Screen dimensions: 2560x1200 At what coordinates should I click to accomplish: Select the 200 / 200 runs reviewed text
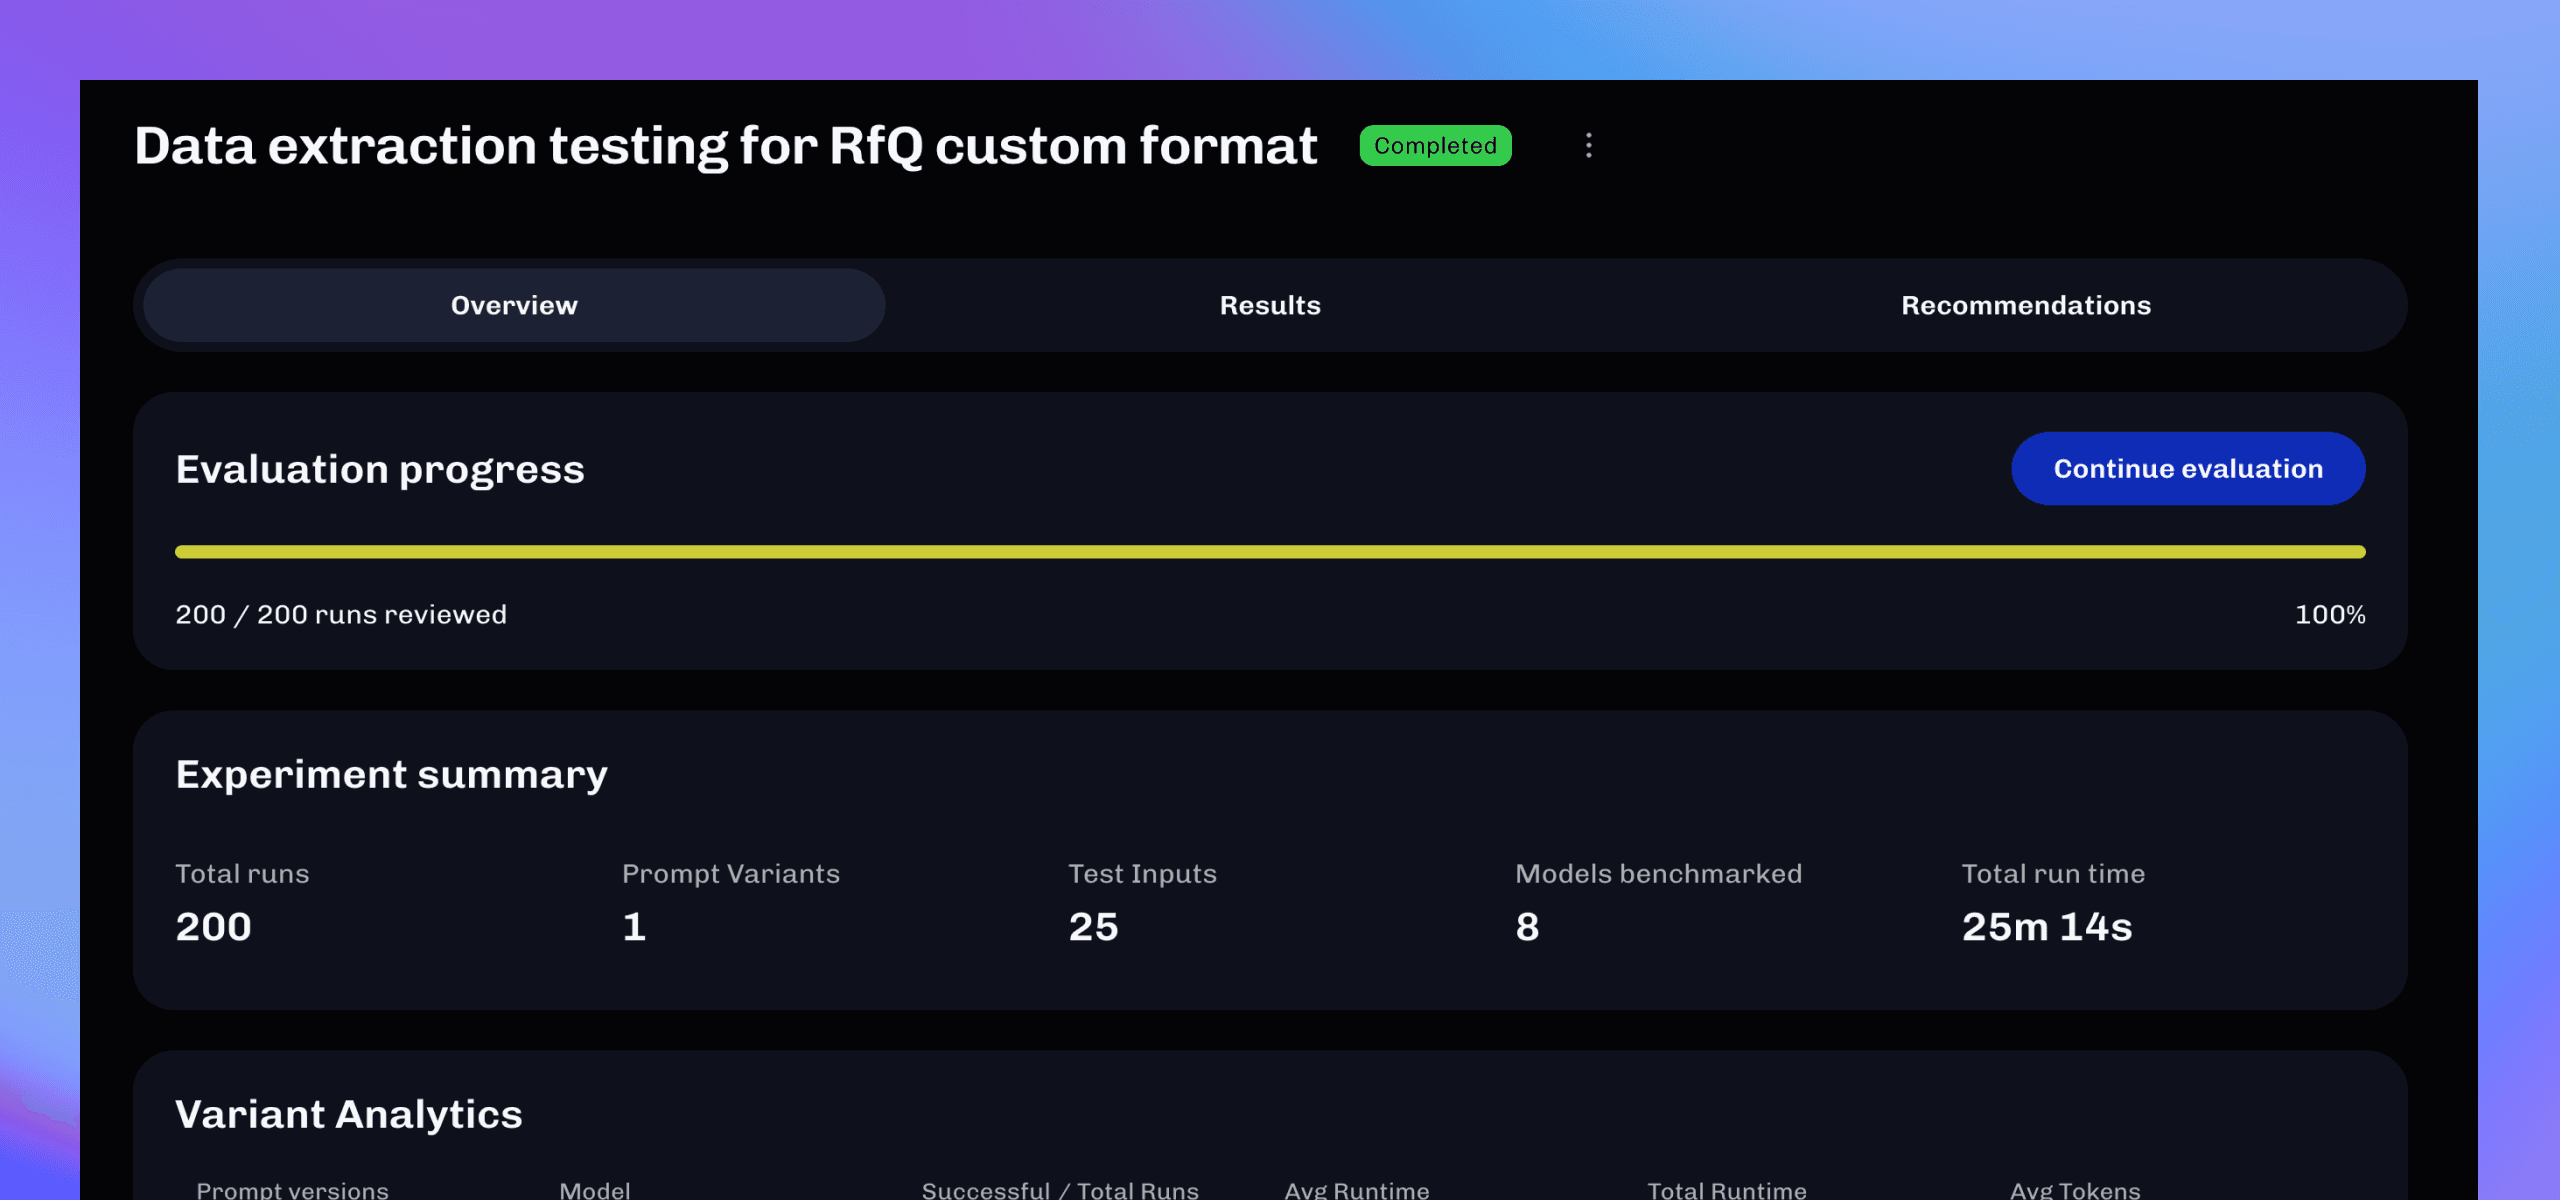[341, 614]
